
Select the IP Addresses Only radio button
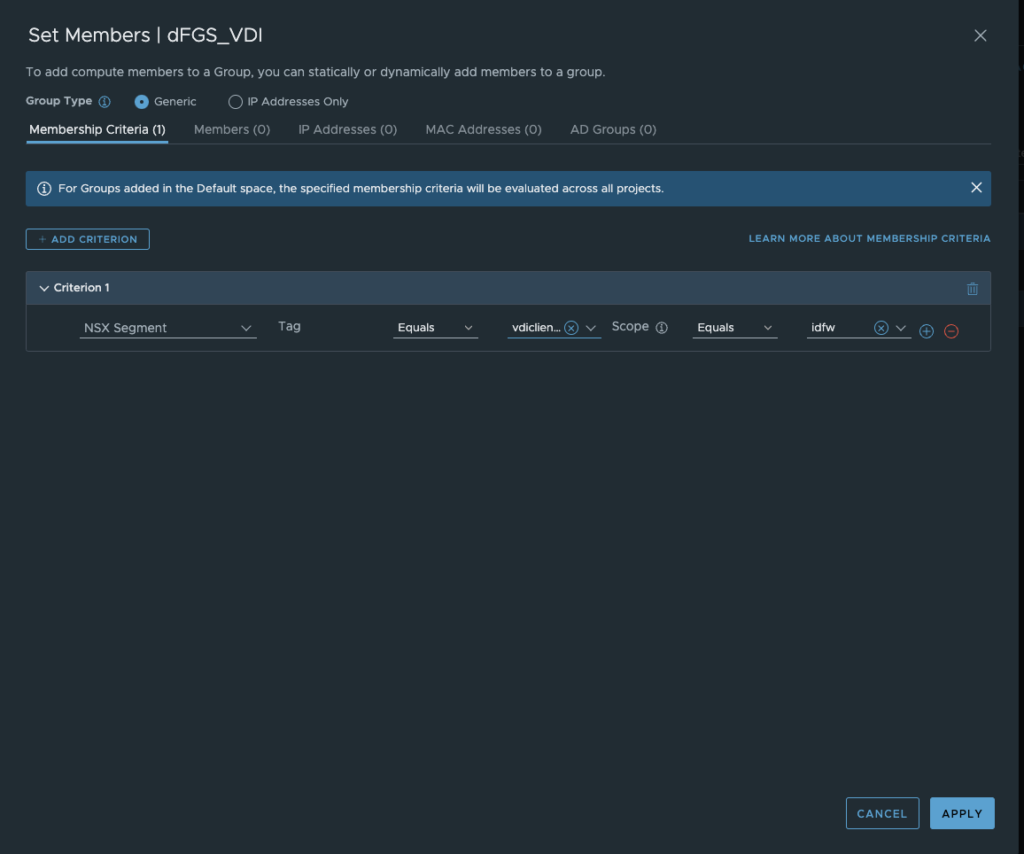click(x=236, y=102)
